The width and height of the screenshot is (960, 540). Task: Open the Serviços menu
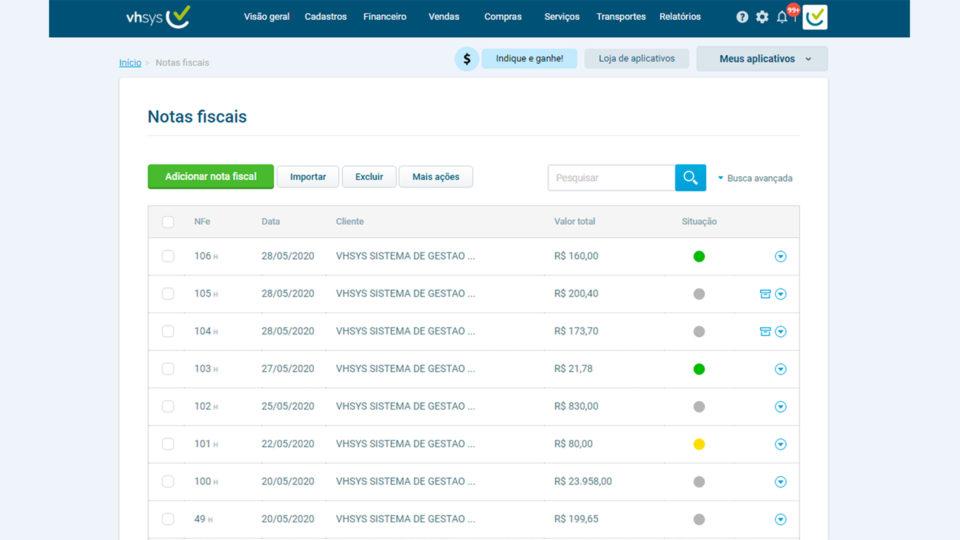[x=561, y=17]
